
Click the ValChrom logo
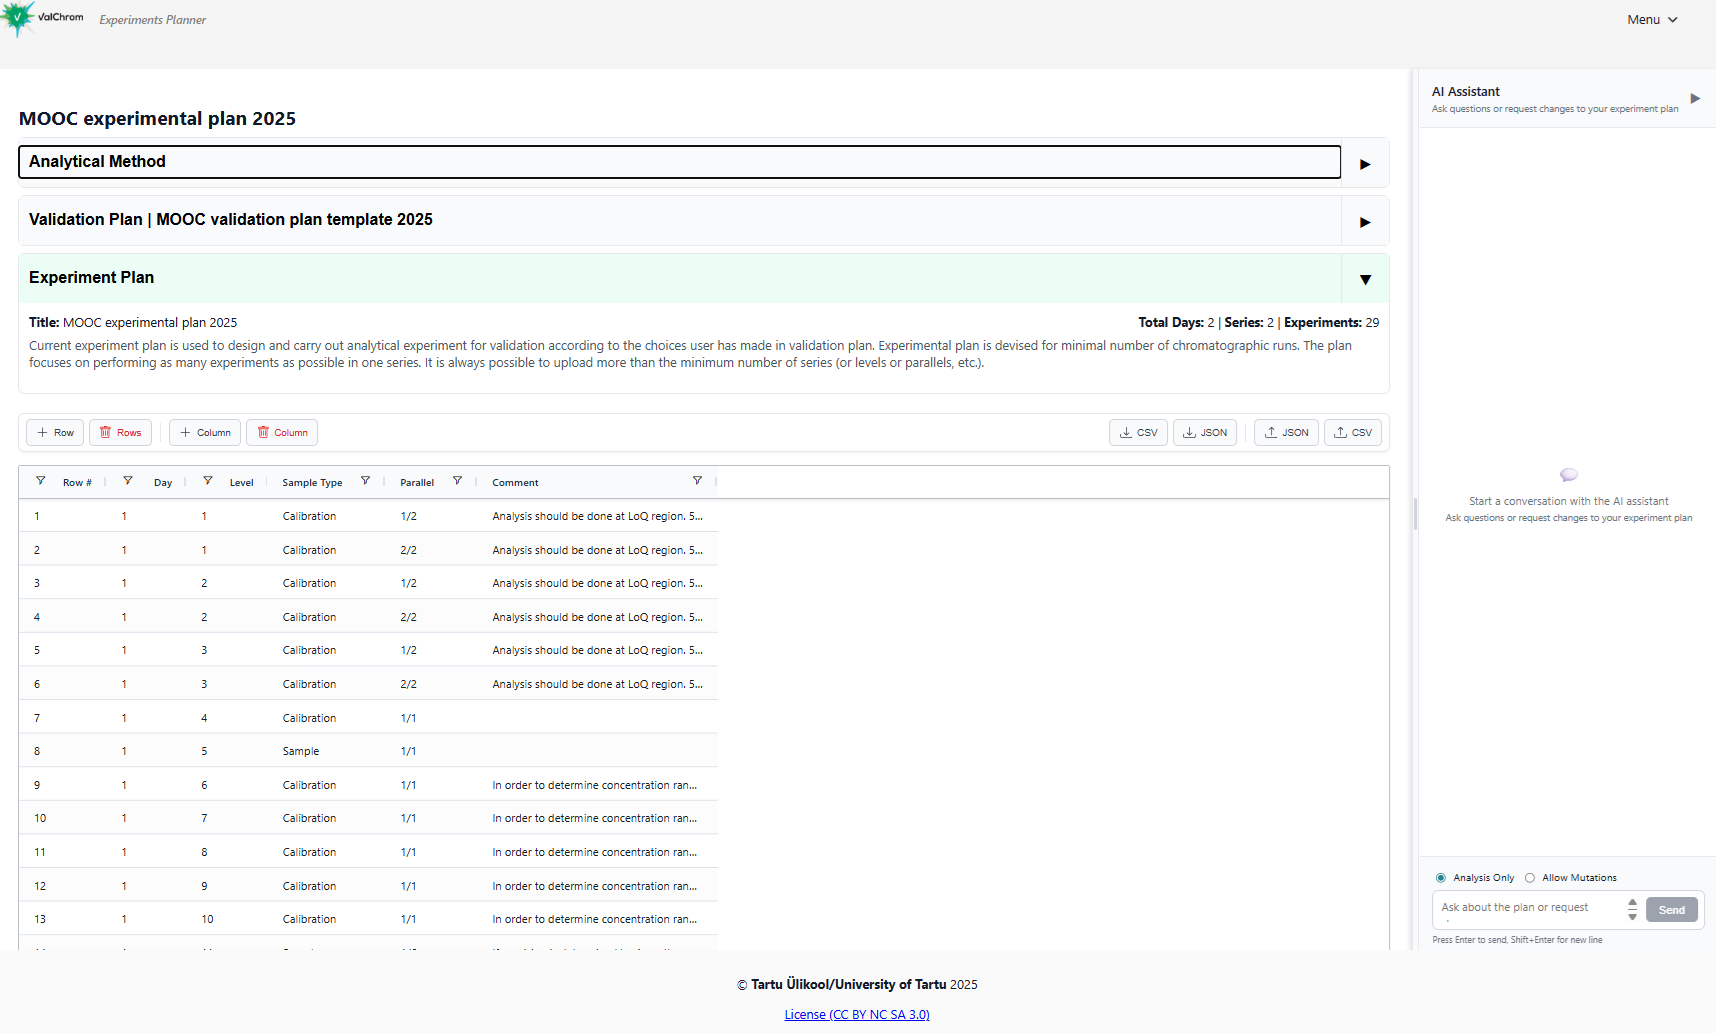point(42,16)
